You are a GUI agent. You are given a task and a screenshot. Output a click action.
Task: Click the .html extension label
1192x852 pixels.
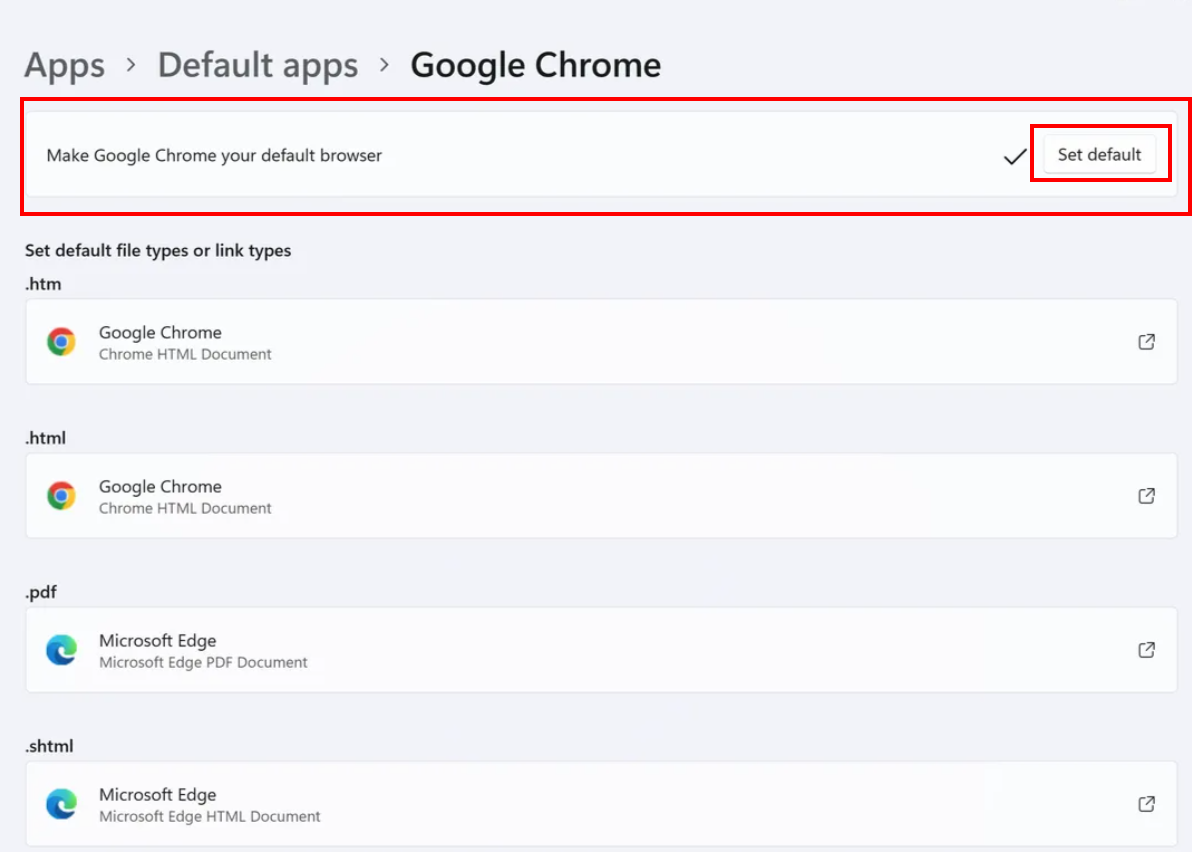(x=46, y=439)
